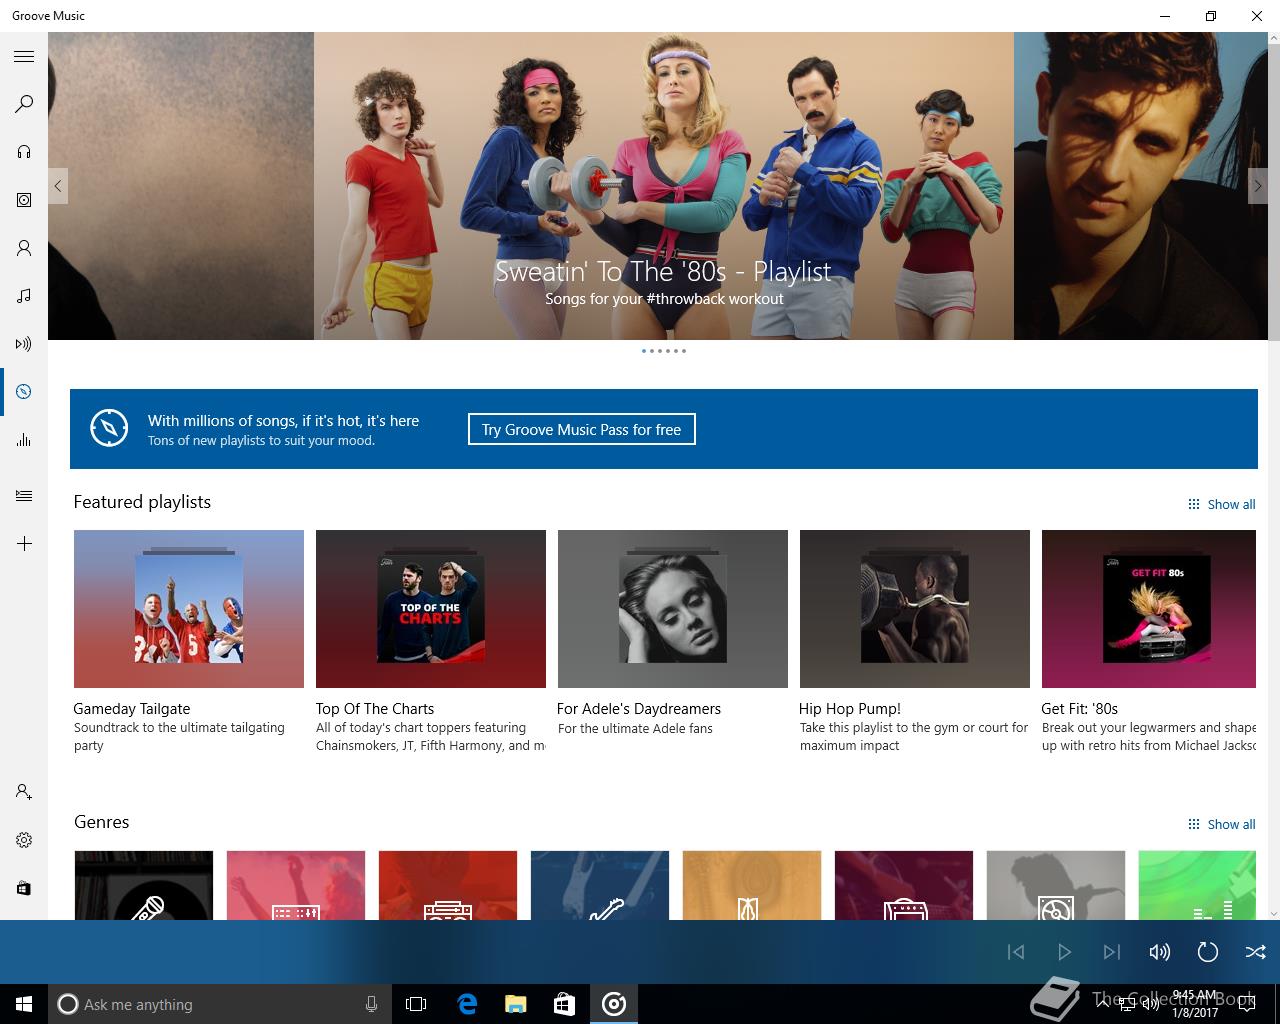The height and width of the screenshot is (1024, 1280).
Task: Click 'Songs for your #throwback workout' caption
Action: 664,299
